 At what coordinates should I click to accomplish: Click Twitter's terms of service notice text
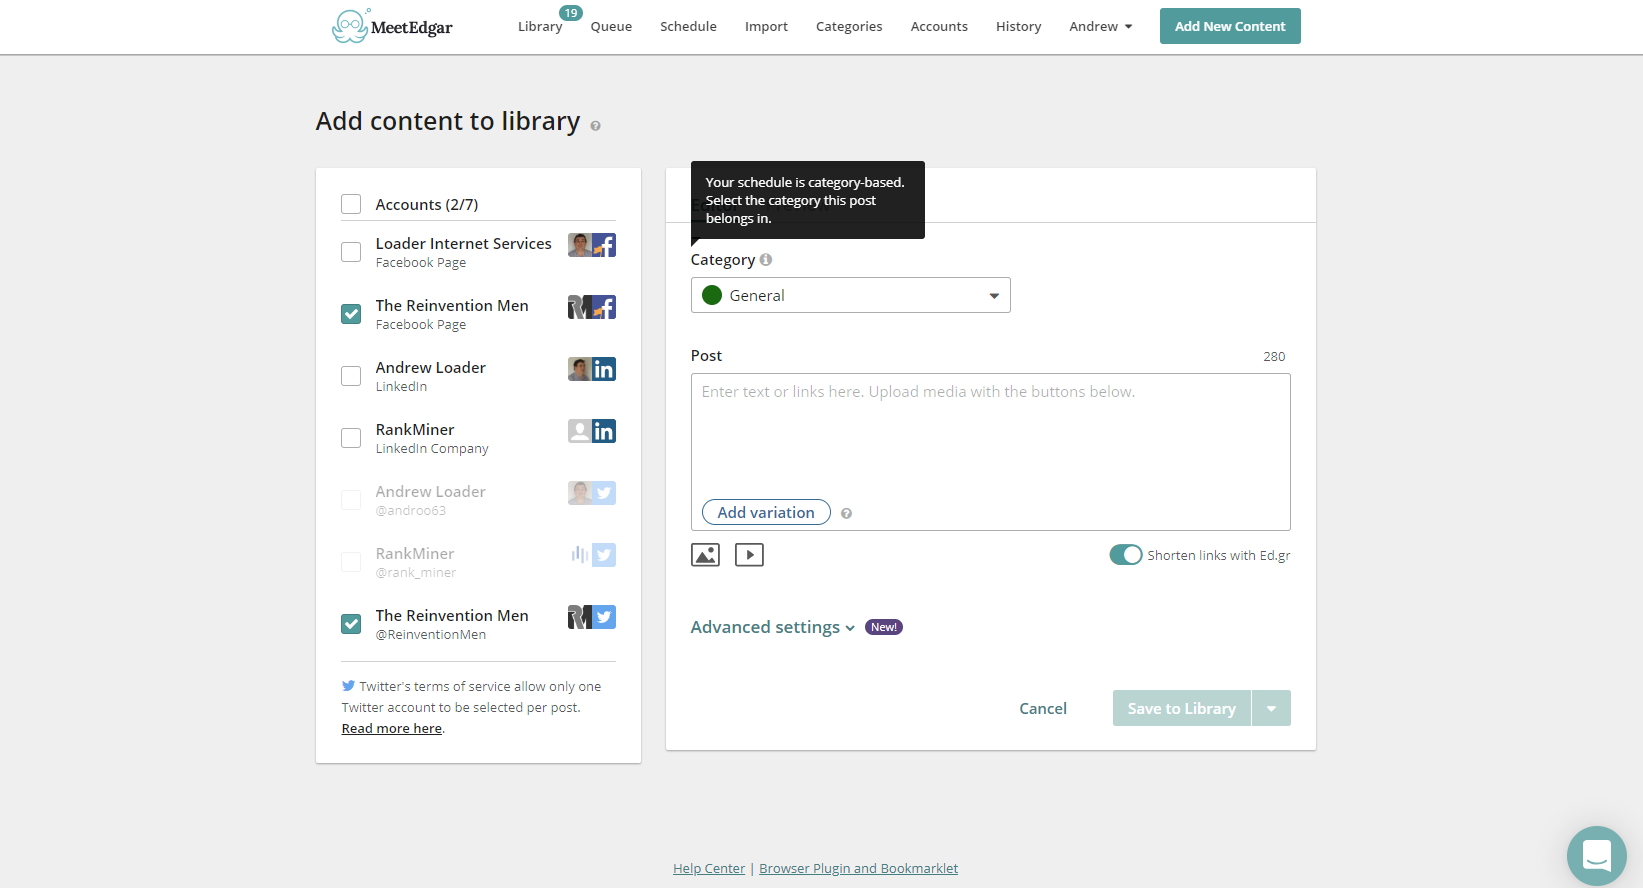tap(471, 697)
